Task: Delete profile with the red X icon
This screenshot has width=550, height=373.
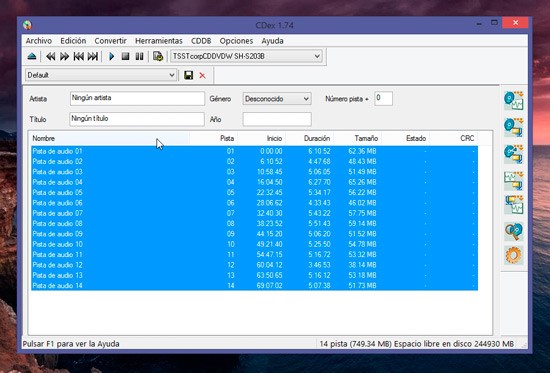Action: tap(202, 75)
